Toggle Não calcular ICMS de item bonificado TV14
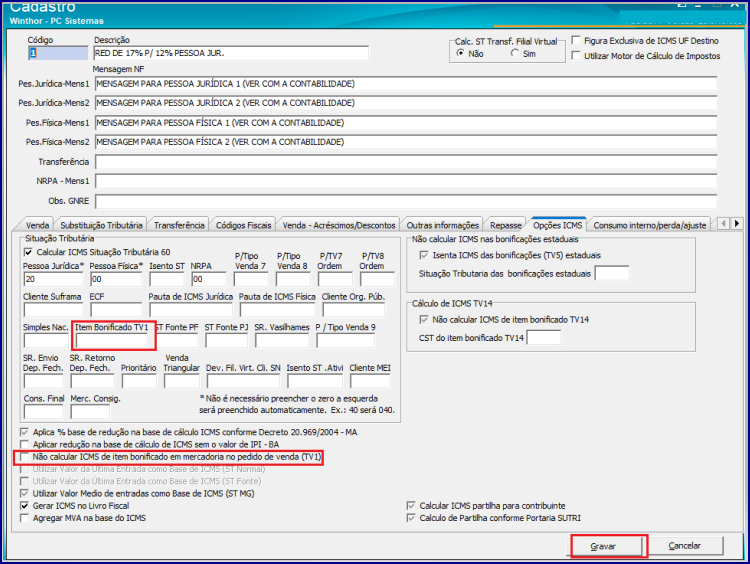Viewport: 750px width, 564px height. point(424,320)
